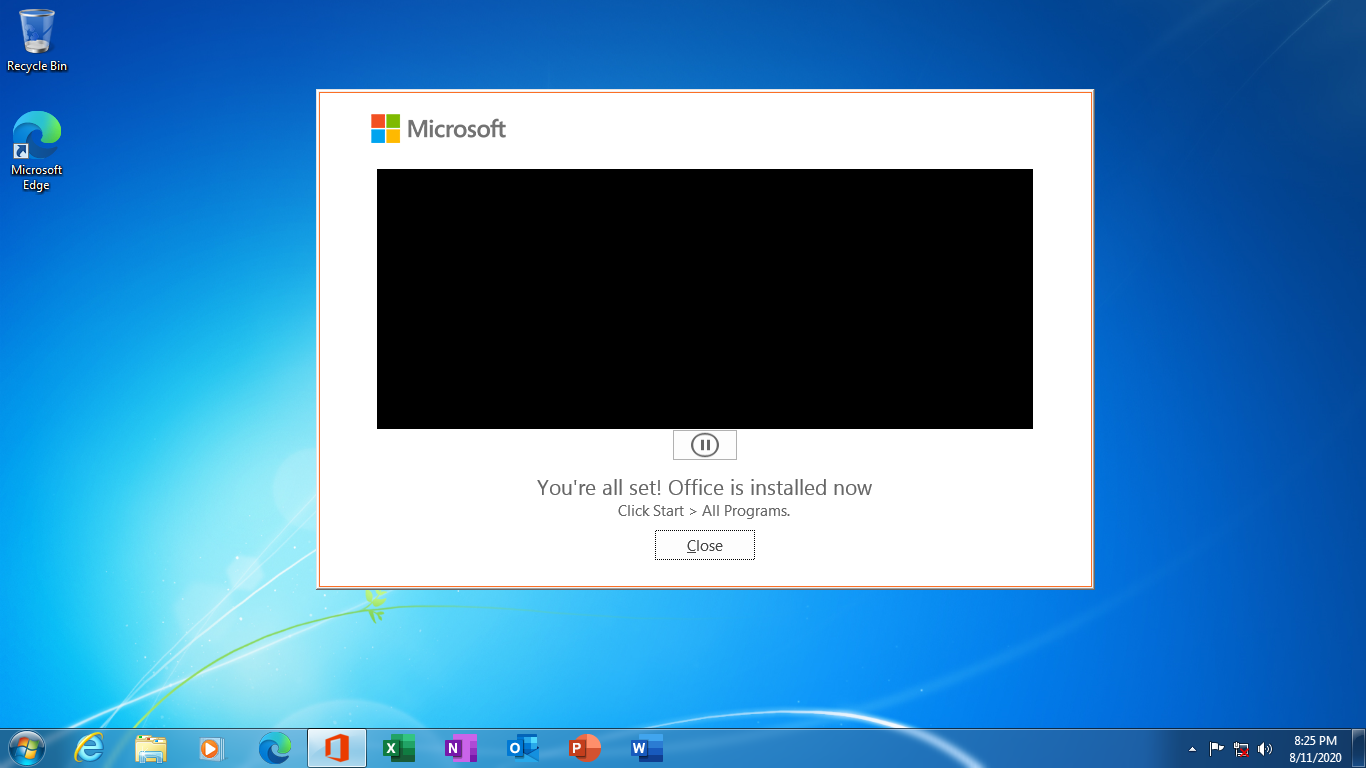The image size is (1366, 768).
Task: Select the Office installer taskbar icon
Action: tap(337, 748)
